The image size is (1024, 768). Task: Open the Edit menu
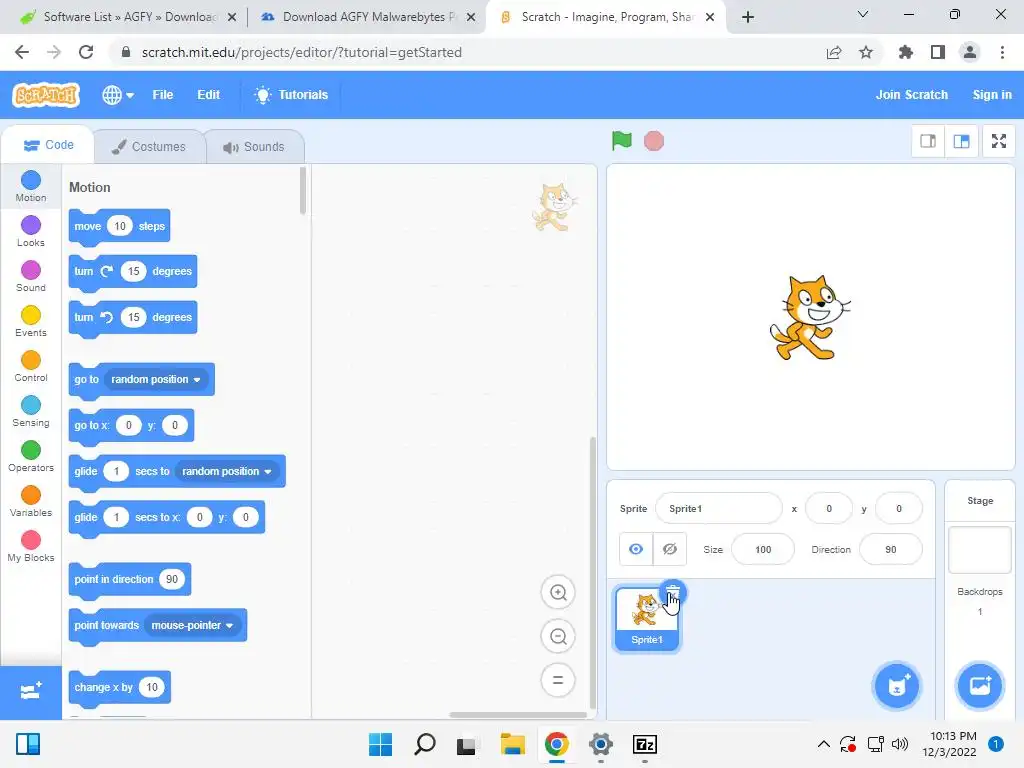(208, 95)
